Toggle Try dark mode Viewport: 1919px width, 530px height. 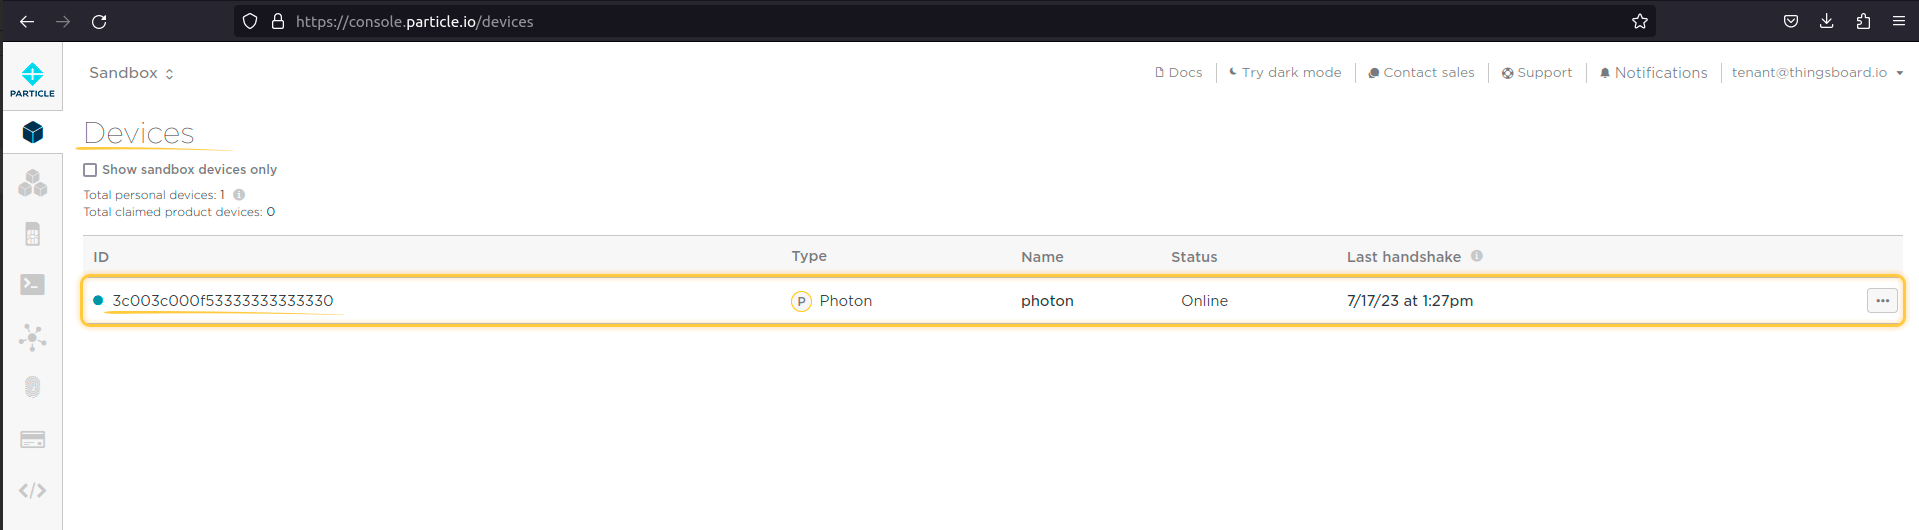(x=1285, y=73)
